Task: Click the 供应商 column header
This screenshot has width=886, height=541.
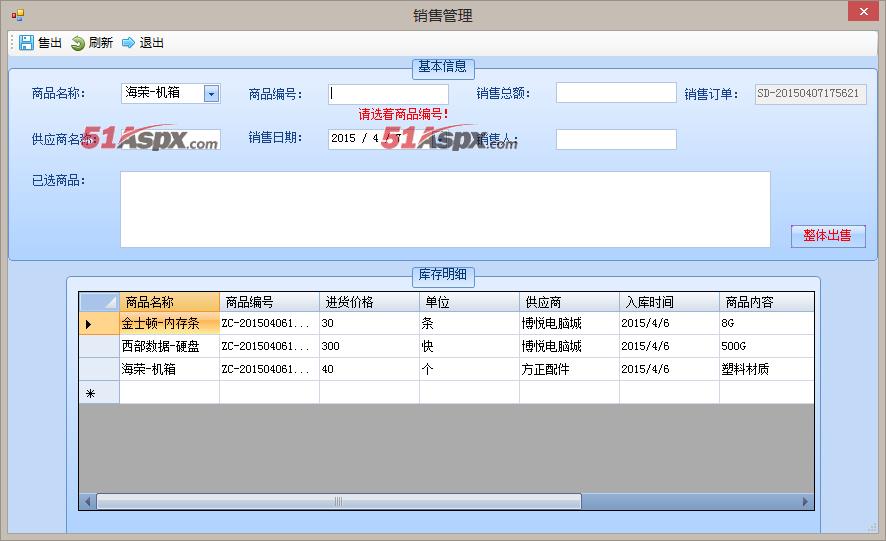Action: 569,302
